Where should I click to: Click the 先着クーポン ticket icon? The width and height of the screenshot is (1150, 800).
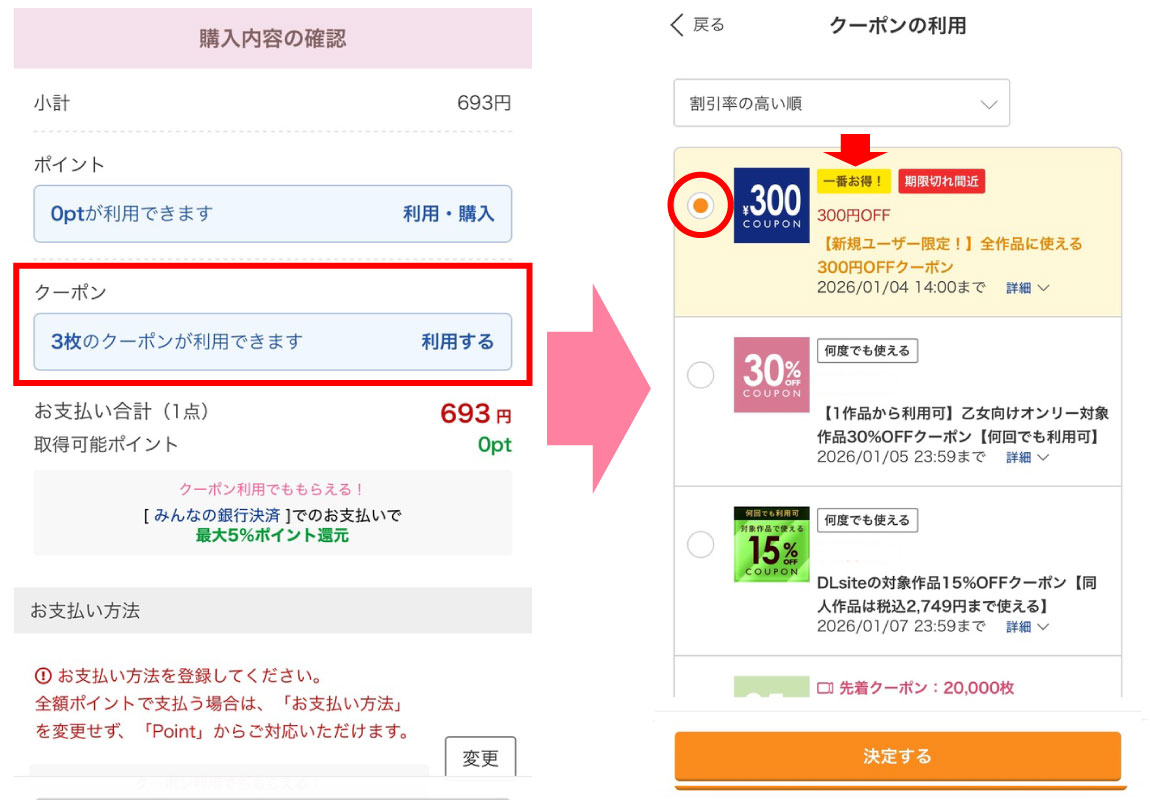[825, 688]
